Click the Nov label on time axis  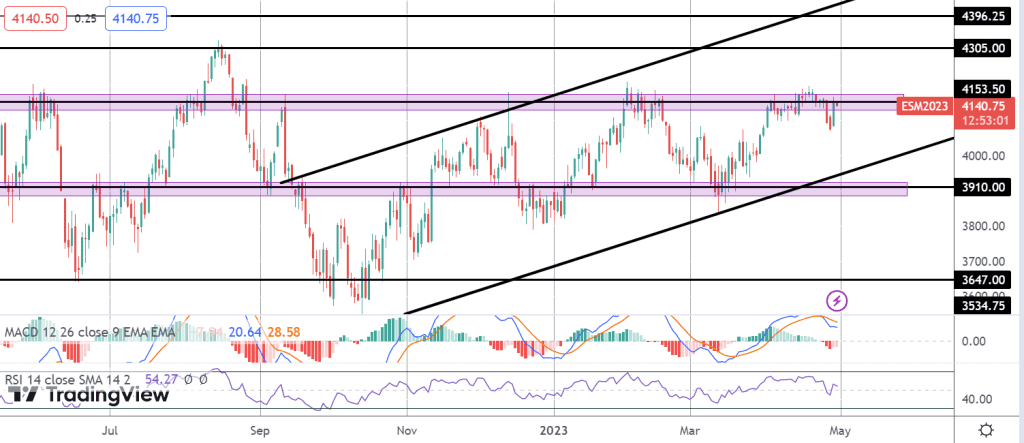407,429
